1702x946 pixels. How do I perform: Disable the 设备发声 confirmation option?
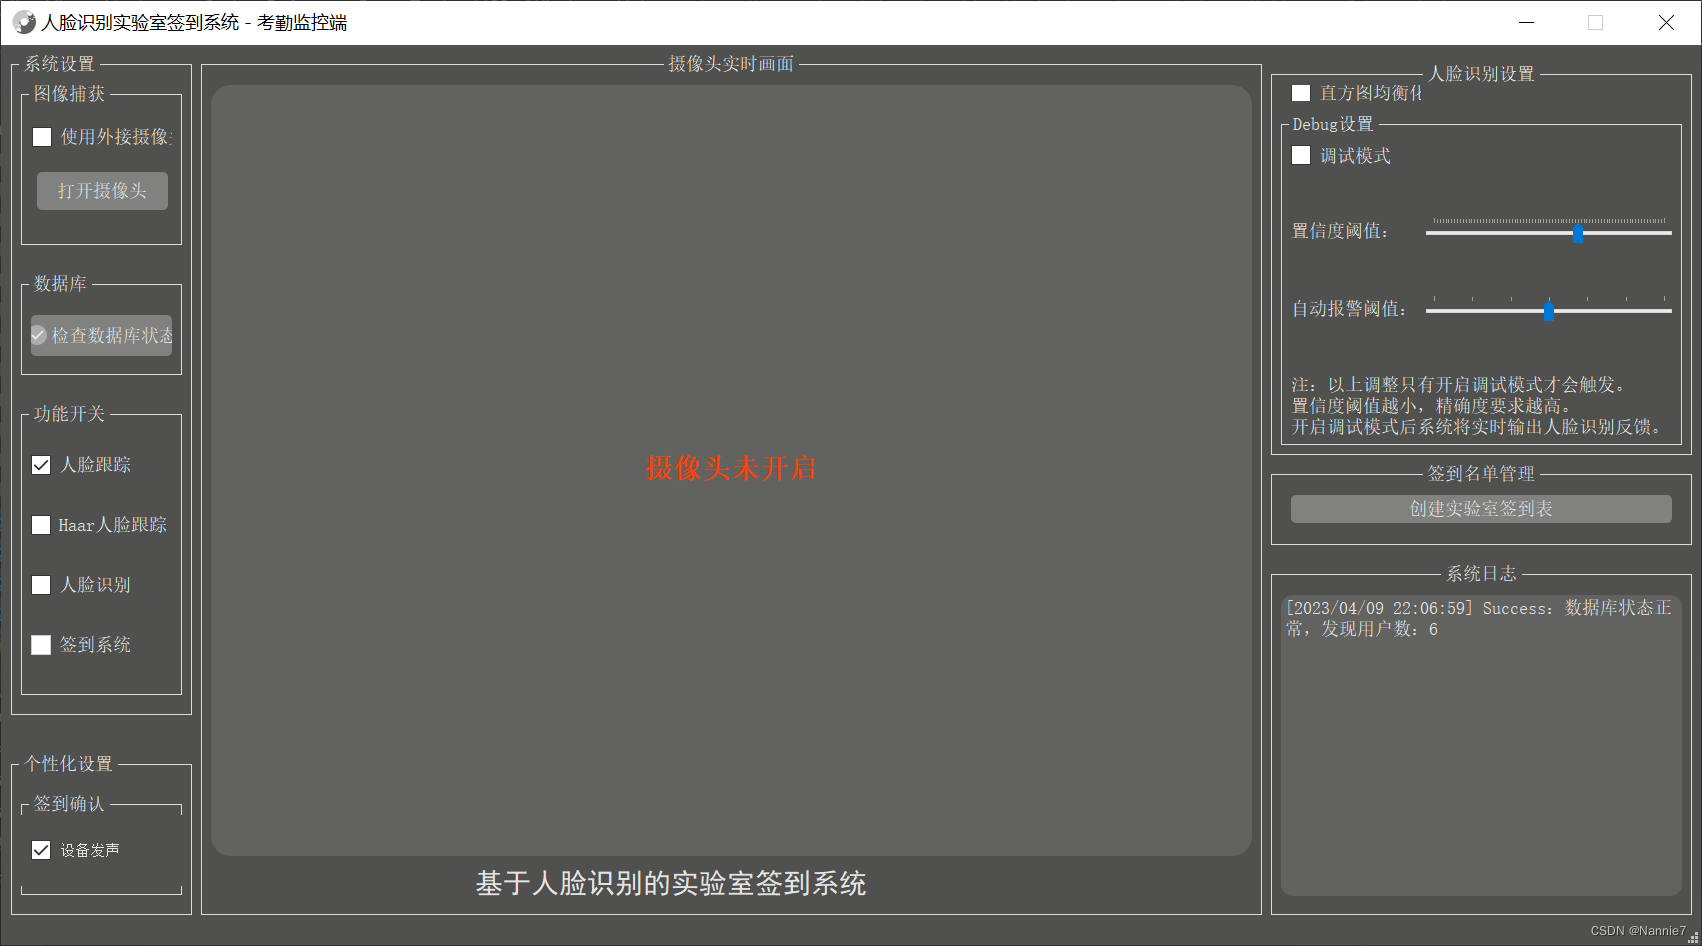click(41, 849)
